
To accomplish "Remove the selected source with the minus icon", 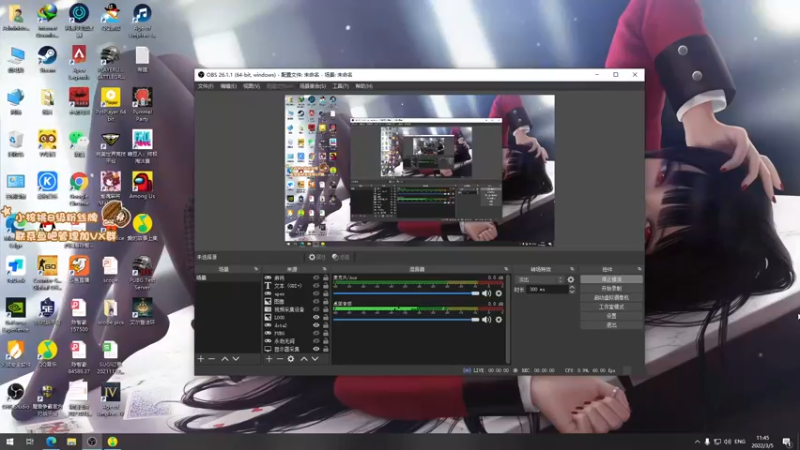I will (x=280, y=359).
